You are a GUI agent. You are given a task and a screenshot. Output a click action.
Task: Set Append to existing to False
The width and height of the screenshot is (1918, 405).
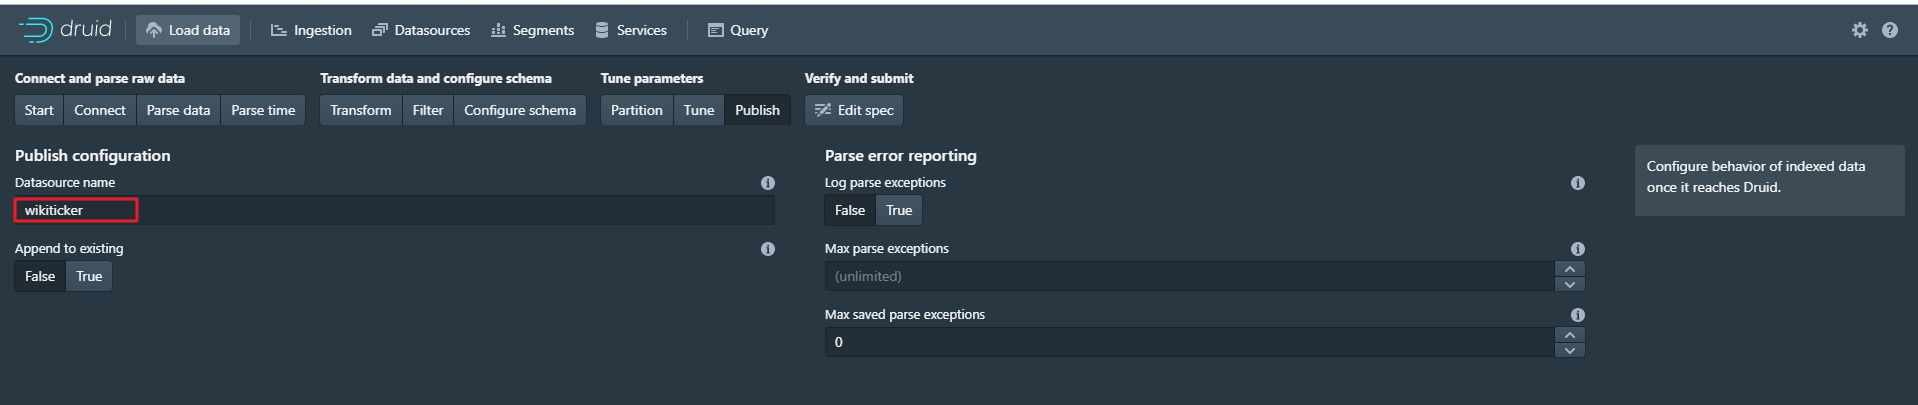coord(40,276)
